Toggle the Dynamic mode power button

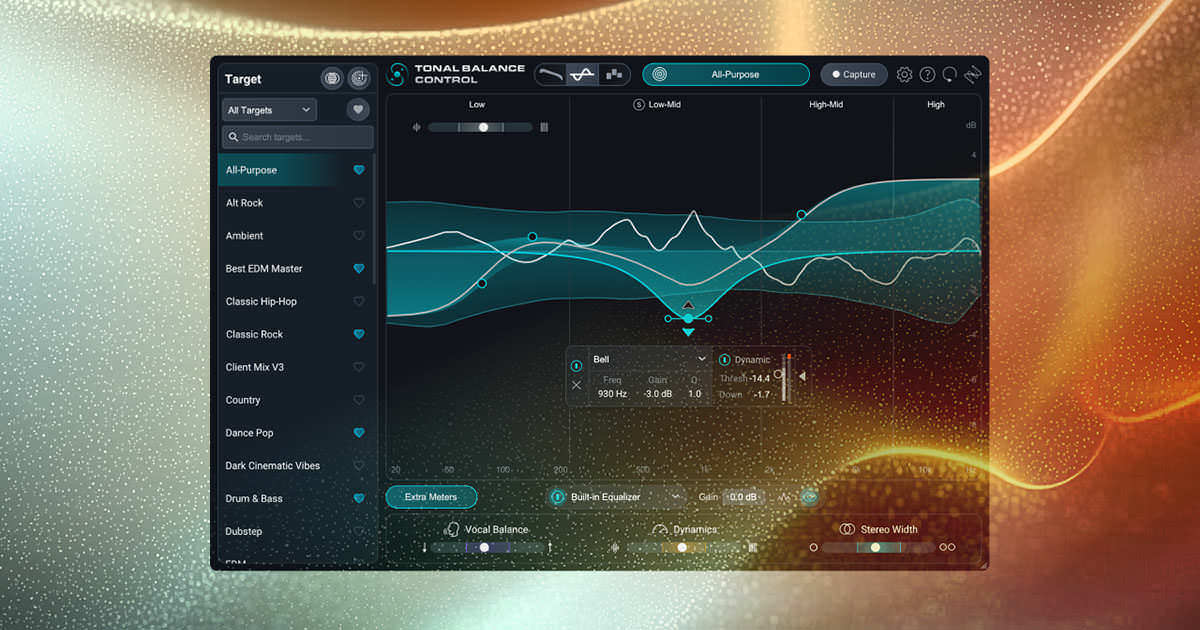(725, 360)
